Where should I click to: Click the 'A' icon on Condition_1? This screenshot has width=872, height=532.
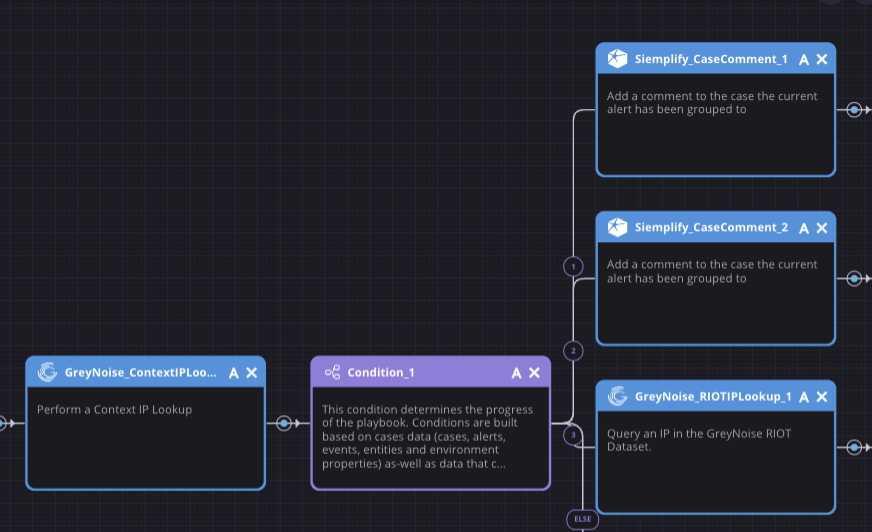click(517, 373)
